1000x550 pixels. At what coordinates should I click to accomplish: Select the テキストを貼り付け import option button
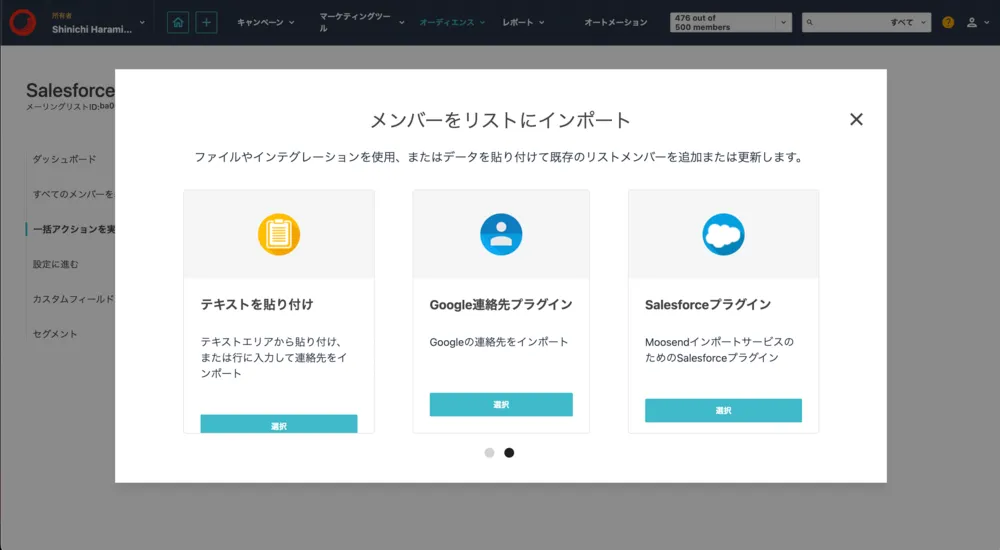pyautogui.click(x=279, y=424)
